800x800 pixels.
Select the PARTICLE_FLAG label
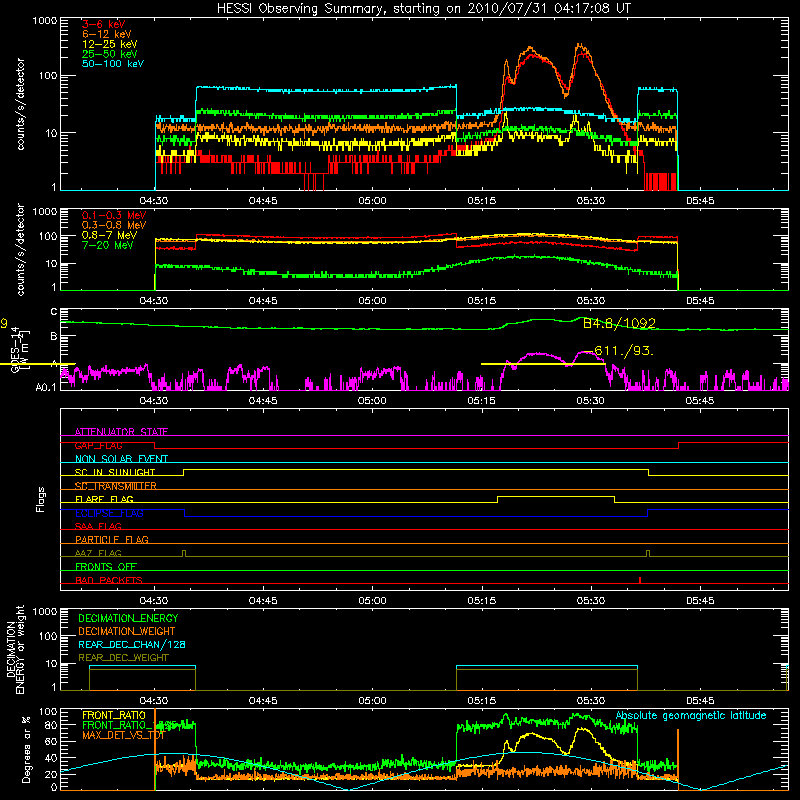pyautogui.click(x=112, y=540)
